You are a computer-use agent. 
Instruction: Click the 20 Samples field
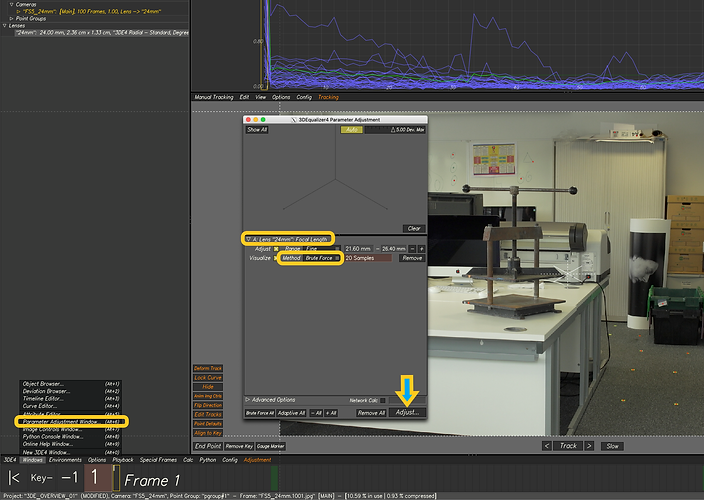[x=368, y=258]
